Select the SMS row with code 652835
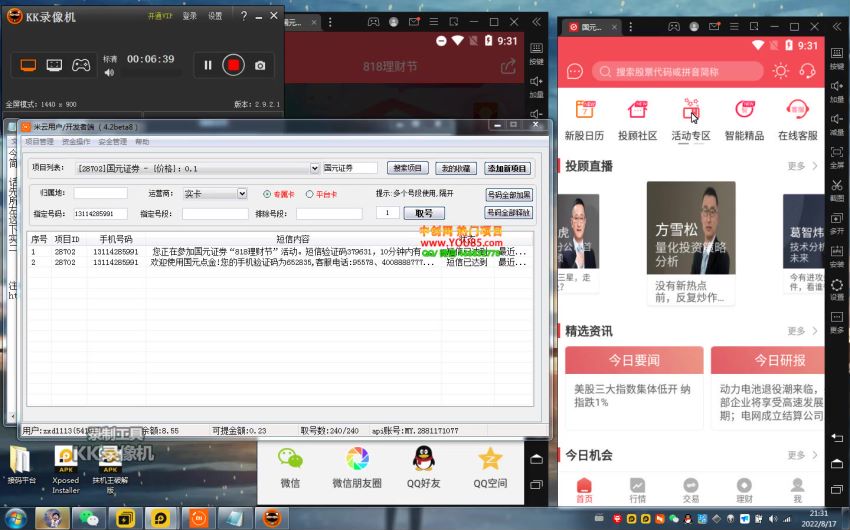The width and height of the screenshot is (850, 530). [279, 262]
